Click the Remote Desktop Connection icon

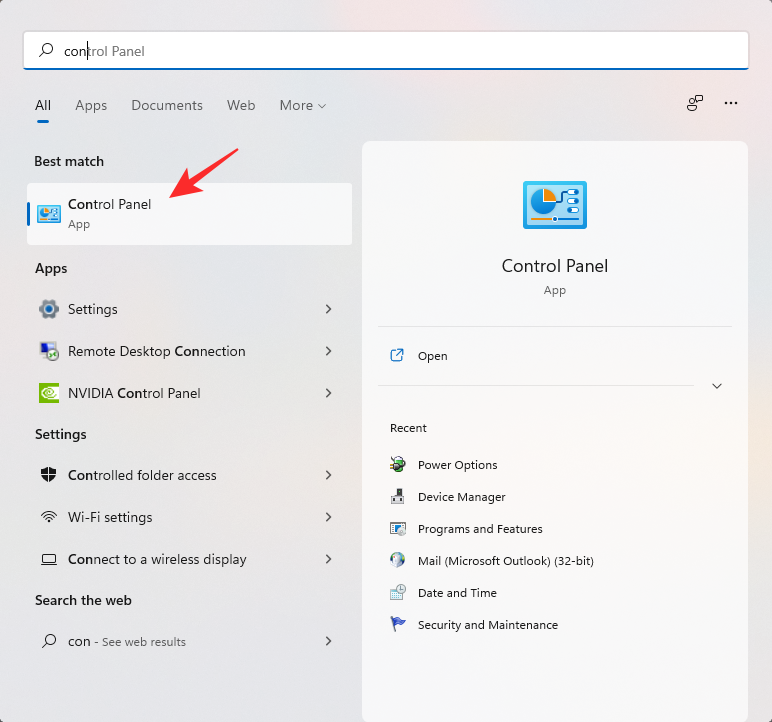point(49,351)
